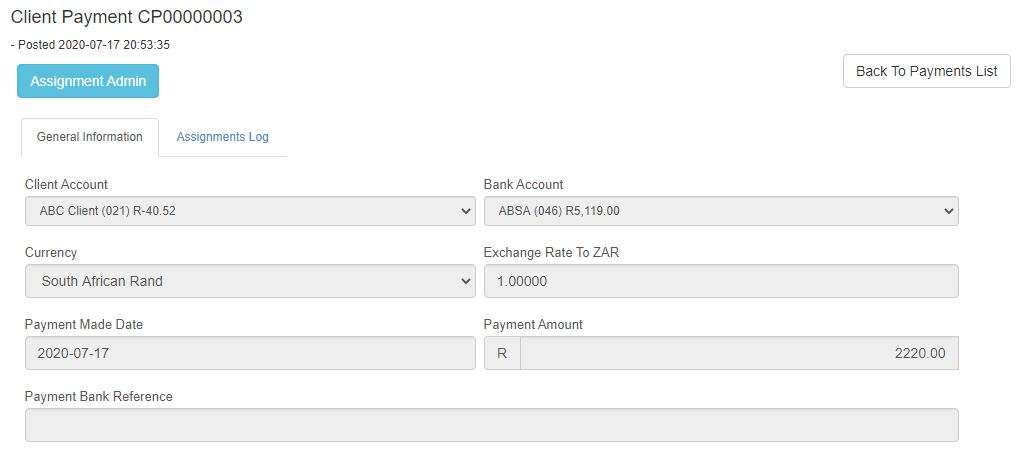
Task: Click the Exchange Rate To ZAR field
Action: click(720, 281)
